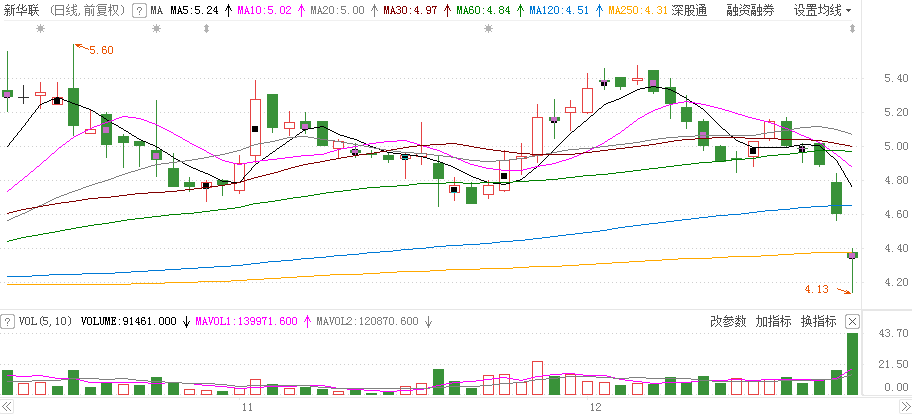Select the MA5:5.24 moving average label

[195, 10]
